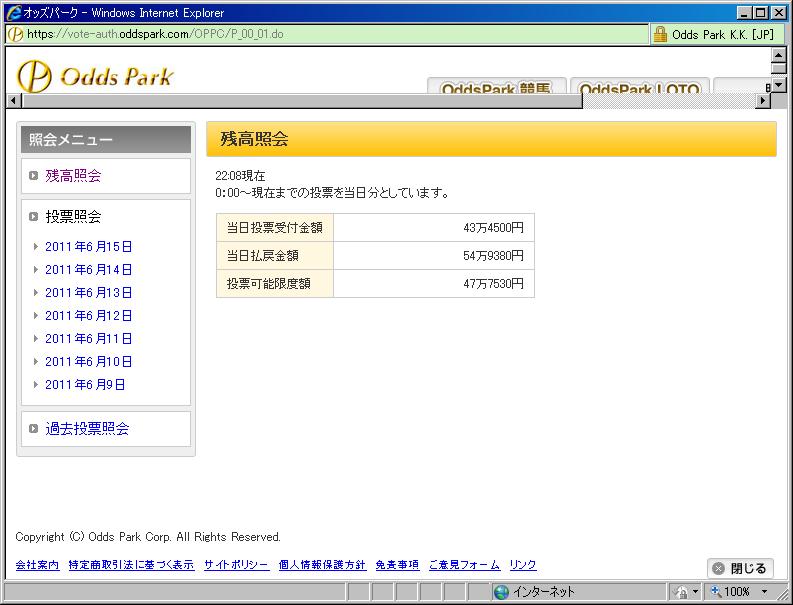Click the header frame scroll down arrow
793x605 pixels.
pos(779,85)
